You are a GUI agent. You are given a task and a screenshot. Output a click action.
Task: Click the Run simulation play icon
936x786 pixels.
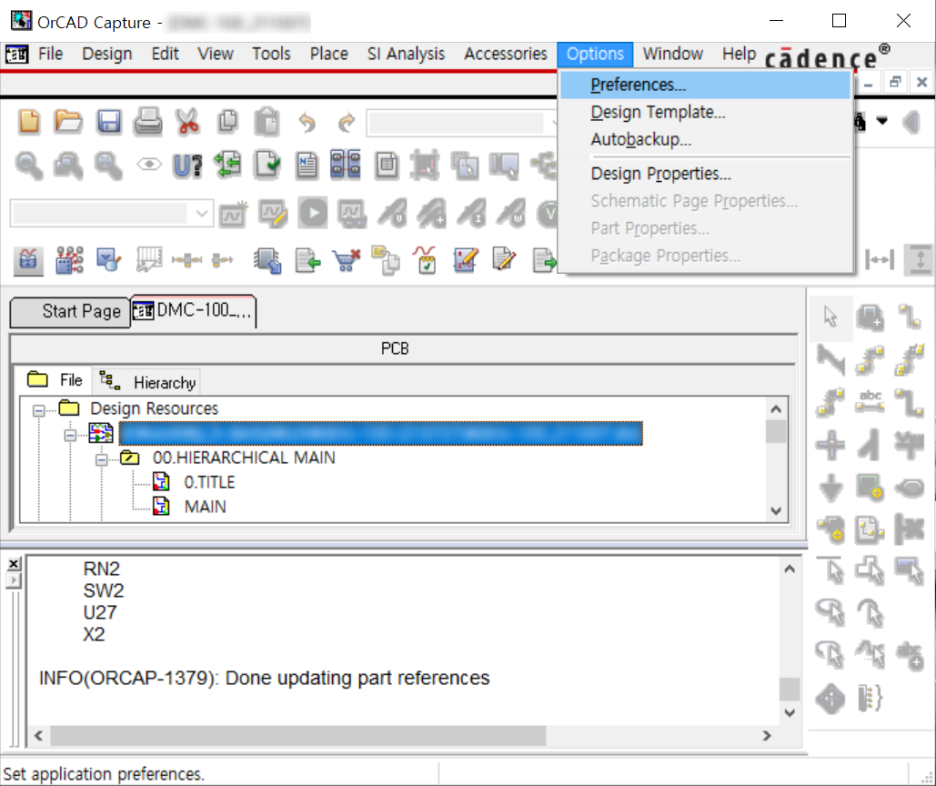(313, 212)
